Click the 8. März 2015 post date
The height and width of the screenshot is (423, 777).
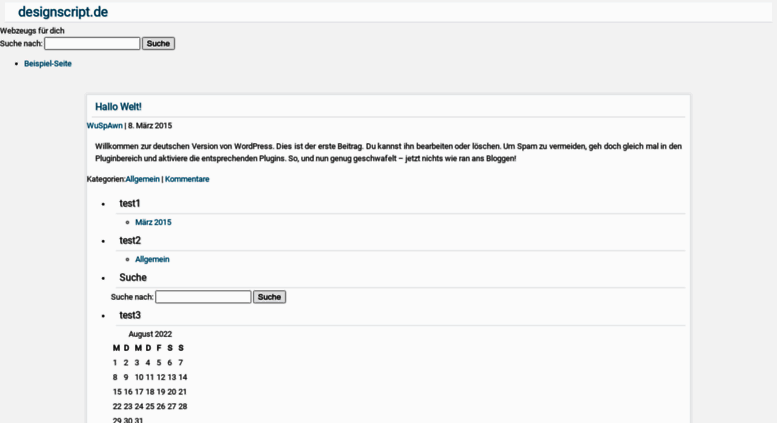(150, 126)
